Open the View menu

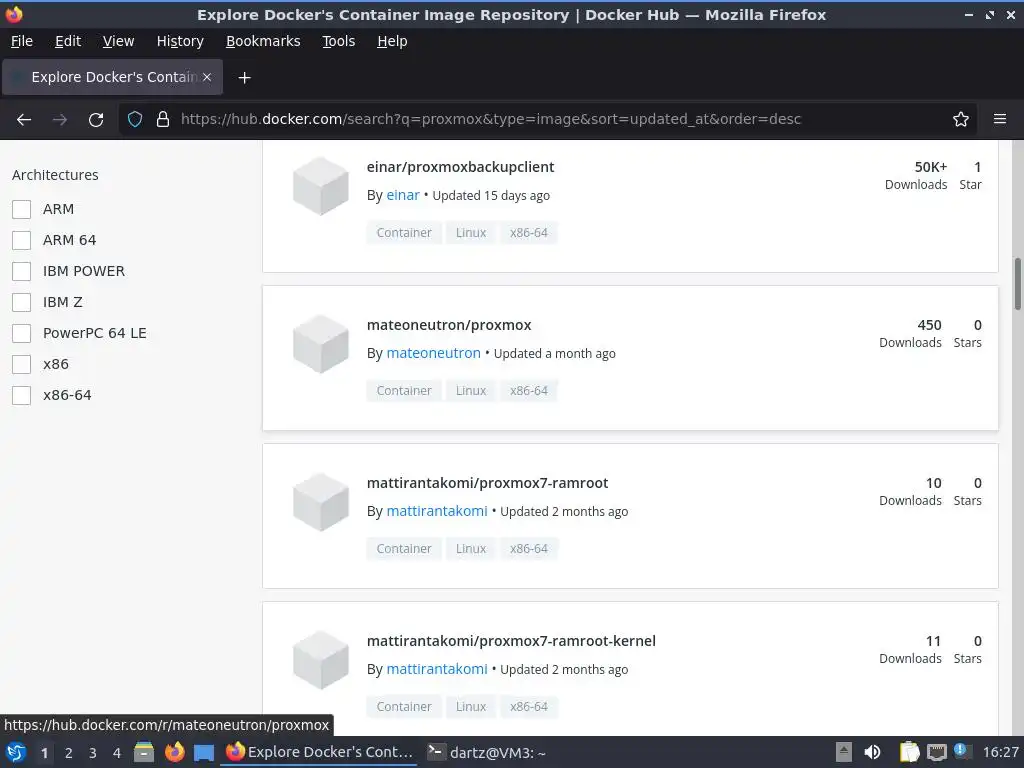point(118,41)
